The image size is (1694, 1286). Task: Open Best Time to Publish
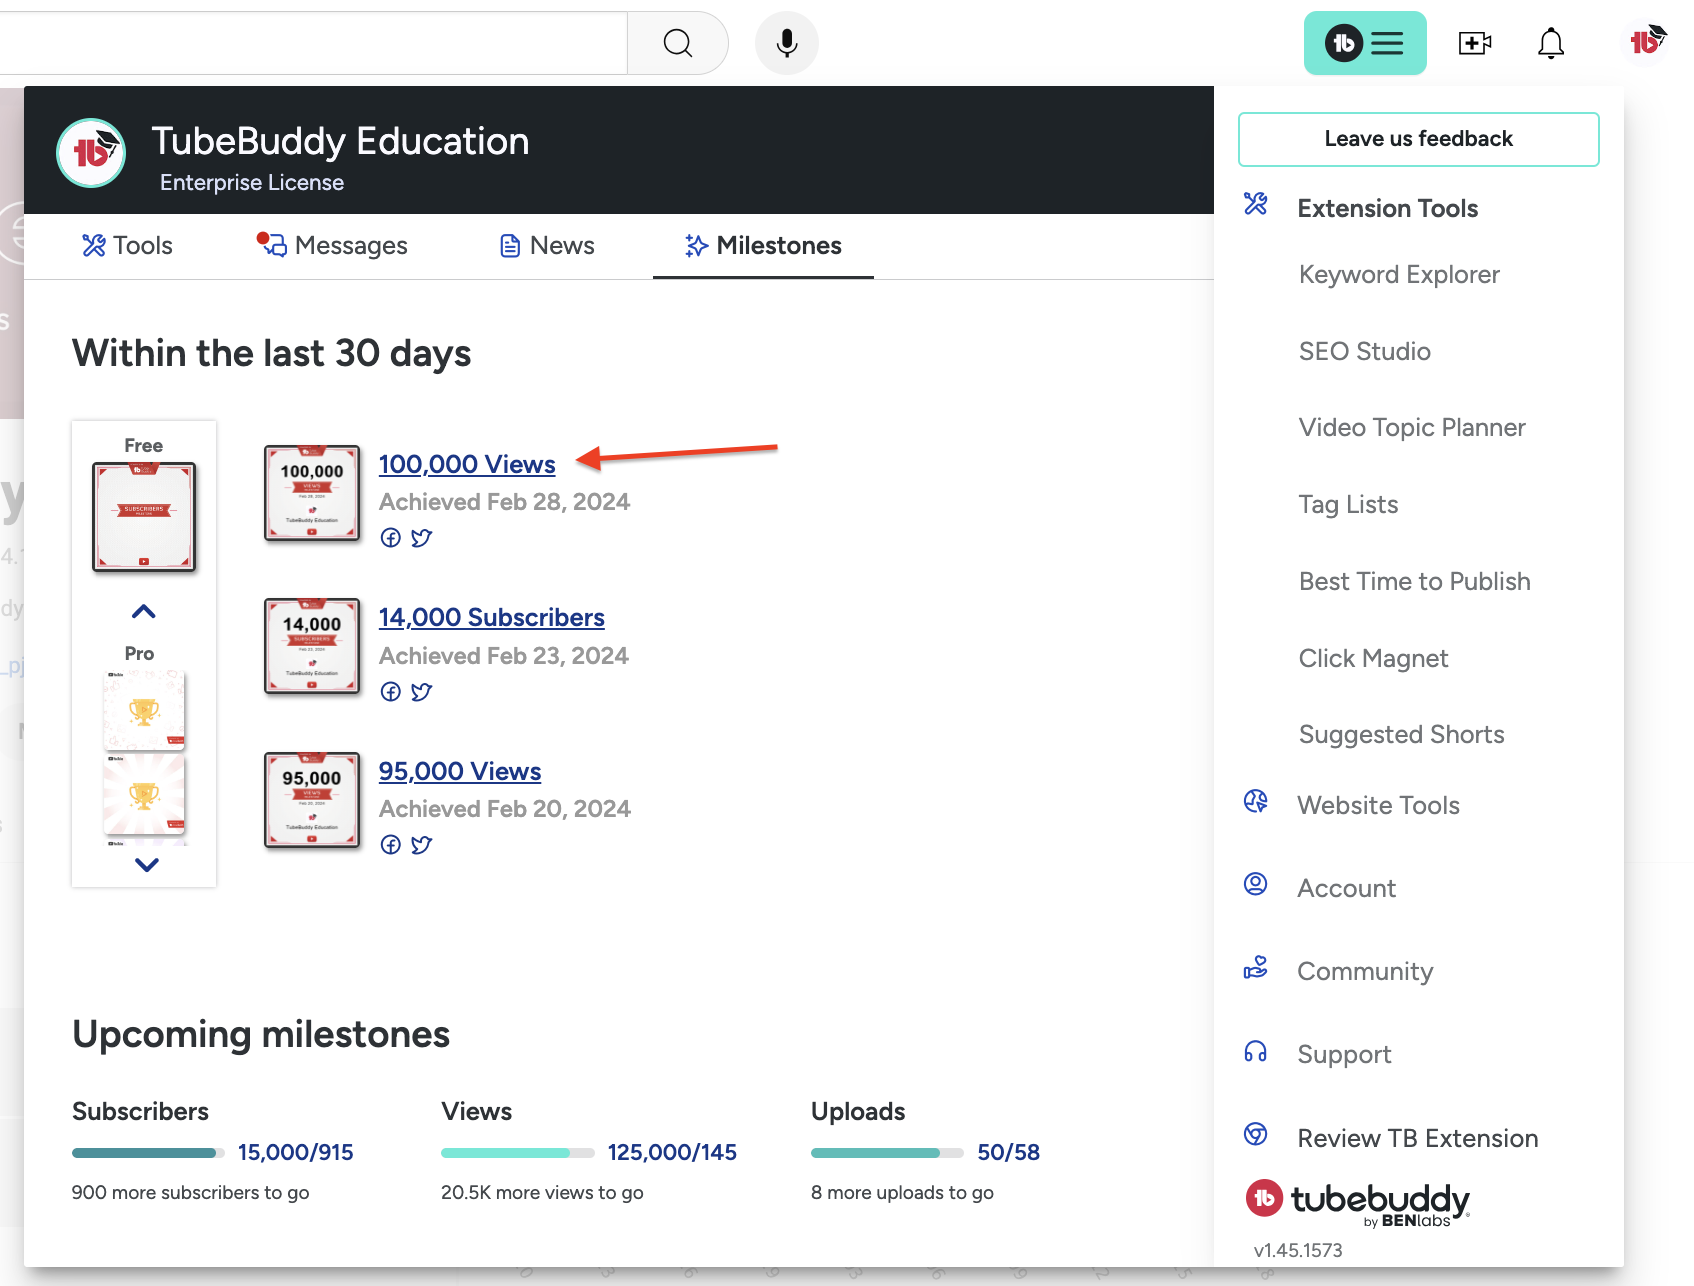pos(1414,582)
